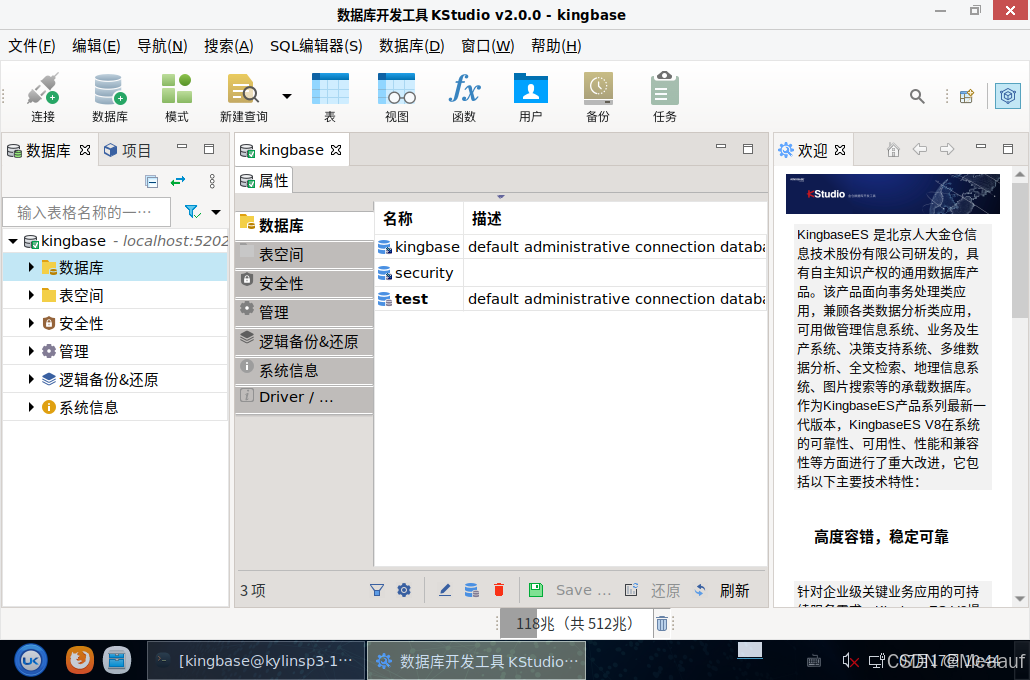The image size is (1030, 680).
Task: Click the red trash delete icon
Action: point(499,590)
